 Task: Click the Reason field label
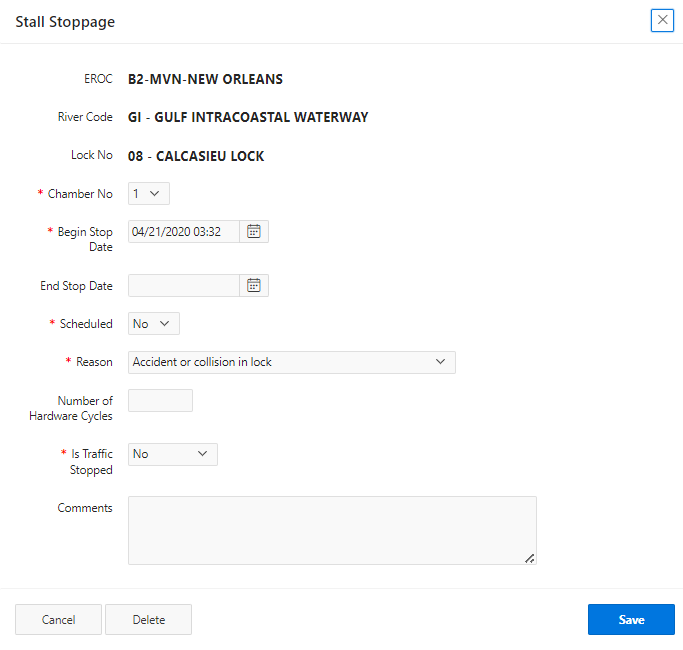94,362
